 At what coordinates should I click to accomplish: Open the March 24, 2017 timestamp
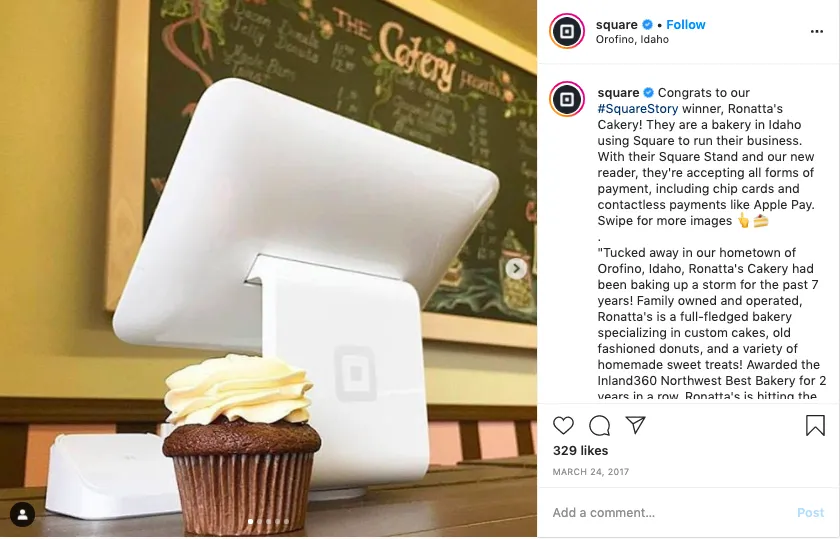591,472
